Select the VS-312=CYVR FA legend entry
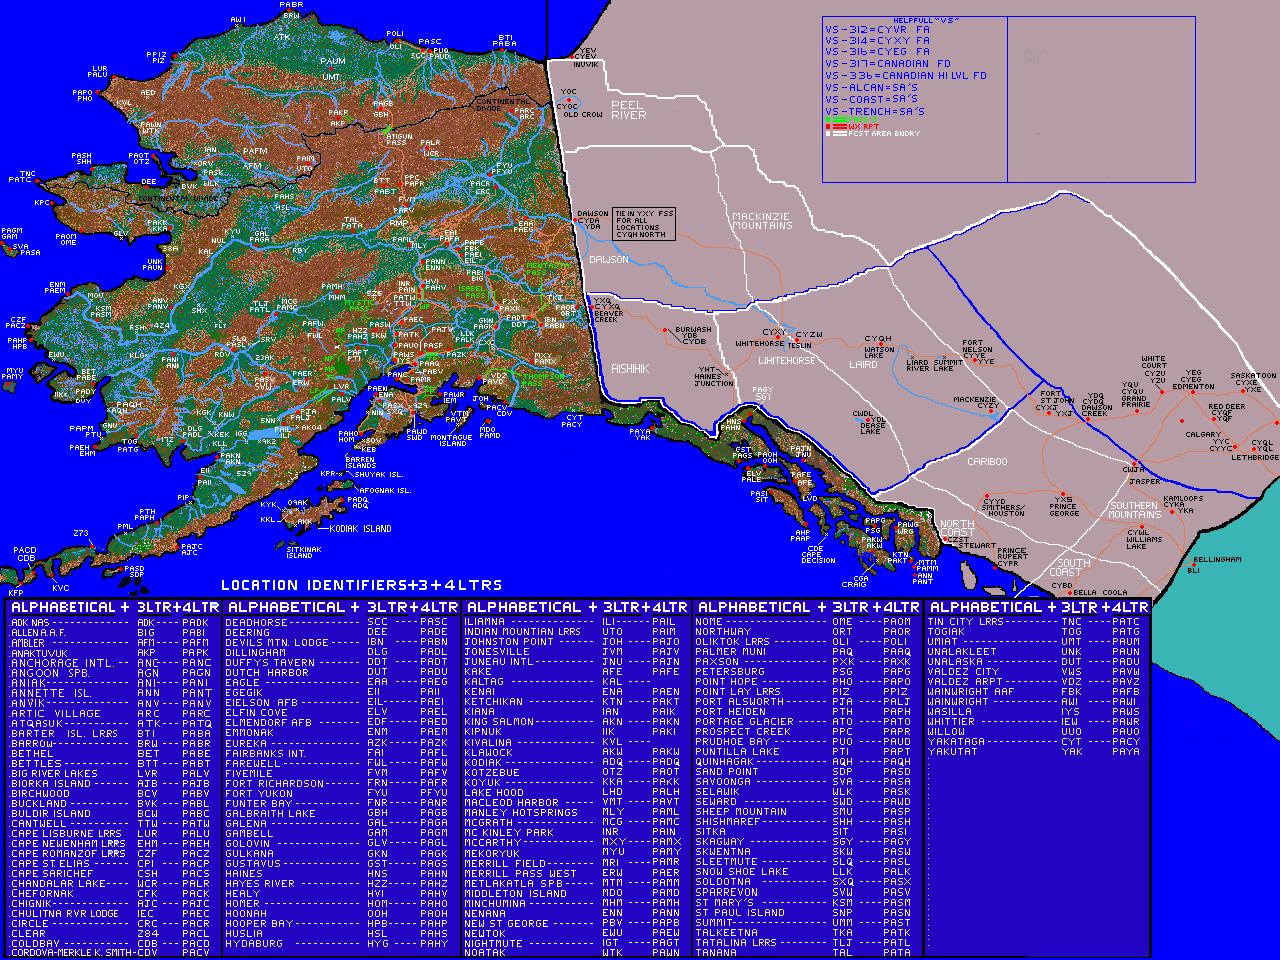Screen dimensions: 1280x960 pyautogui.click(x=877, y=30)
